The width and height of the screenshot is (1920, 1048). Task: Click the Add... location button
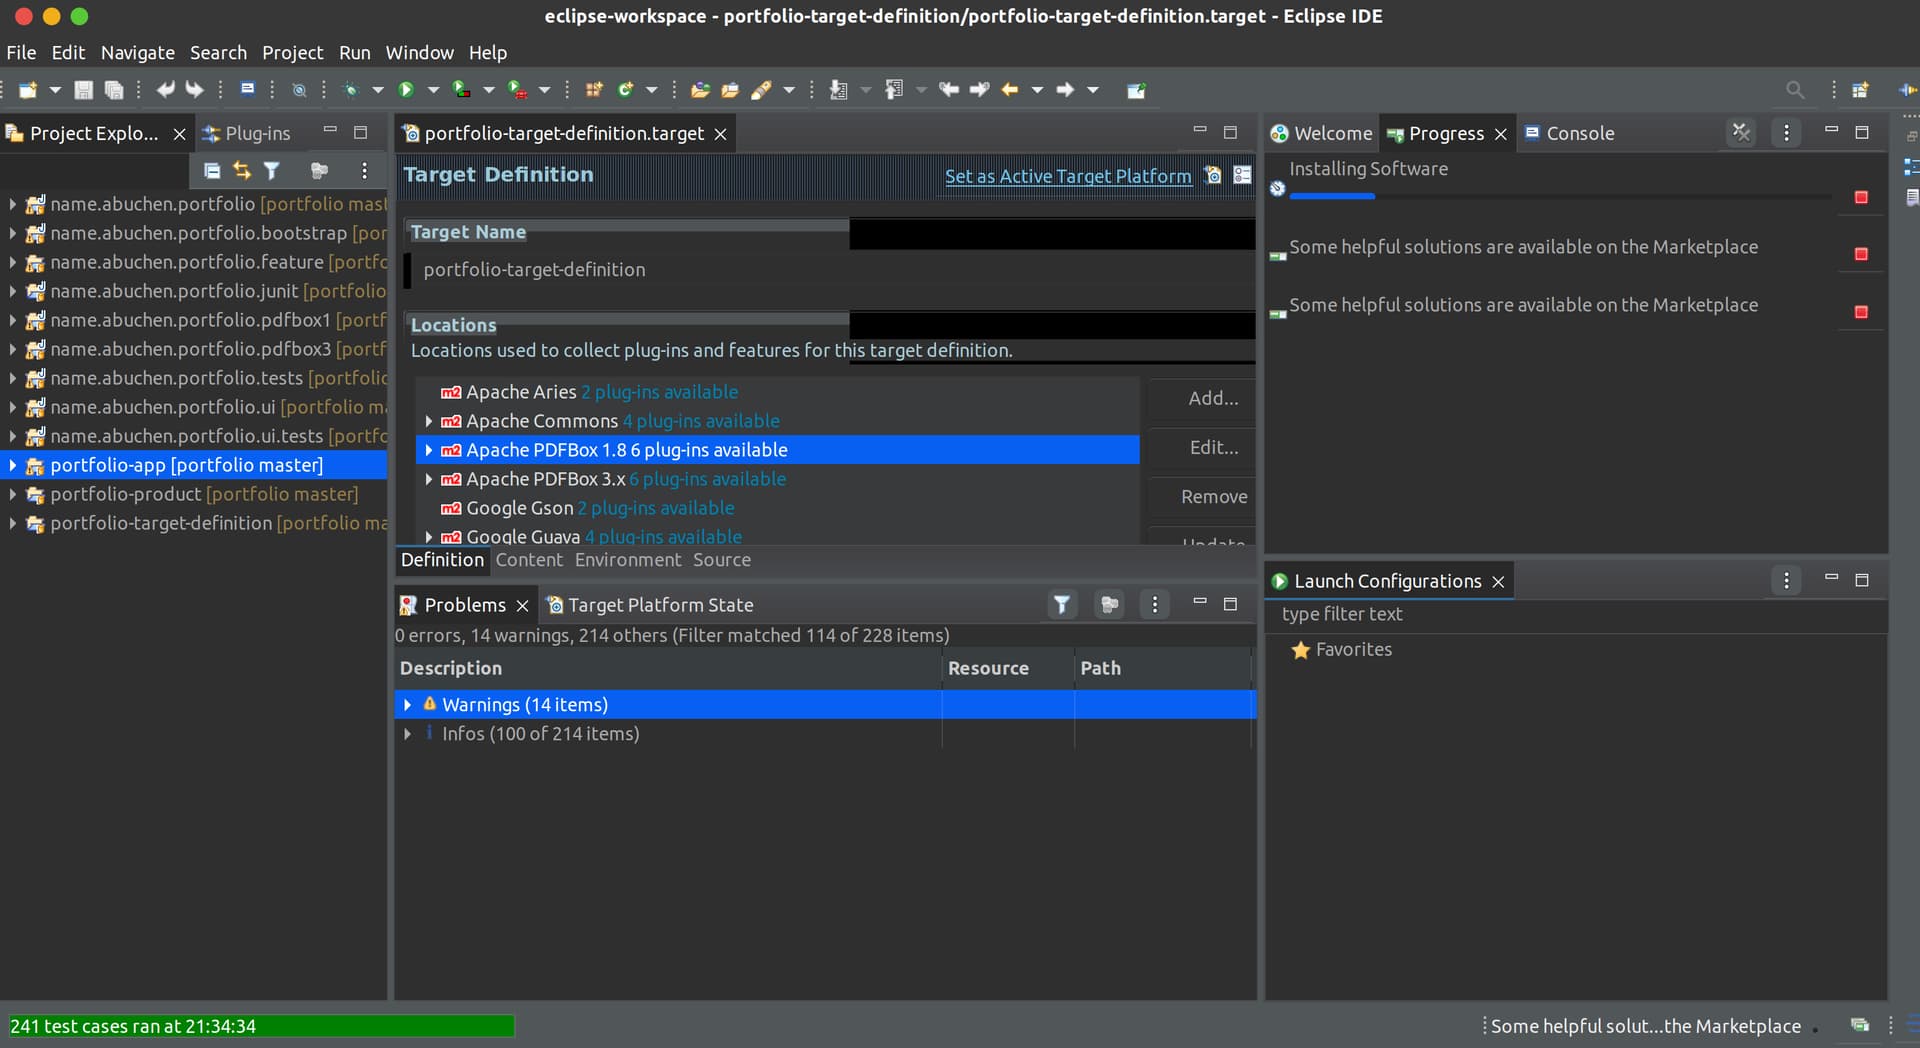[1202, 398]
